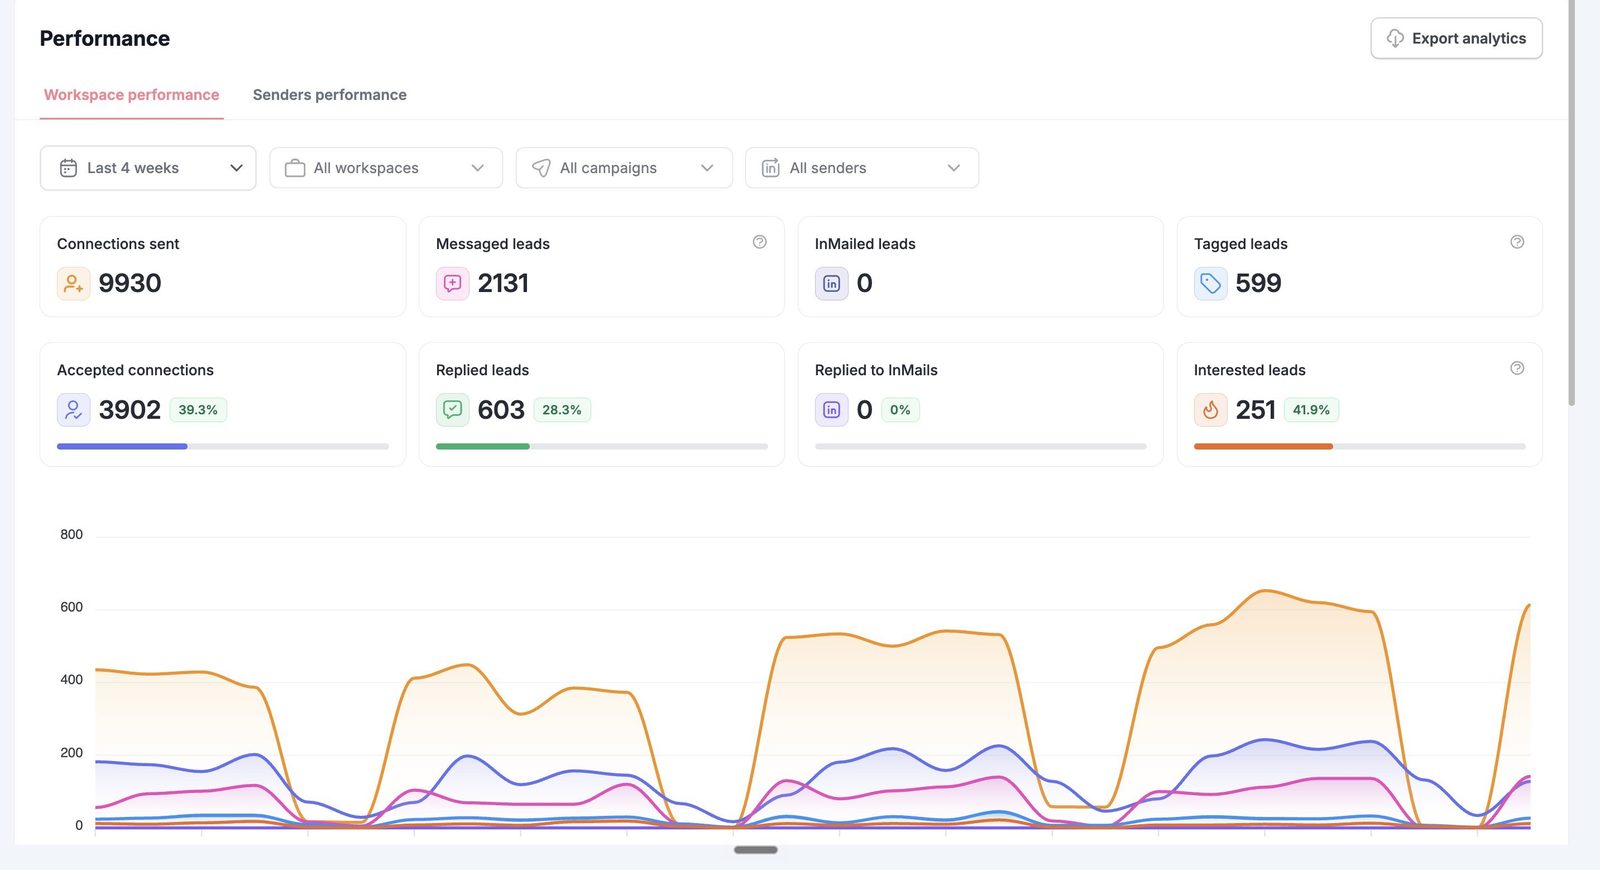The height and width of the screenshot is (870, 1600).
Task: Click the calendar icon in date filter
Action: click(x=68, y=168)
